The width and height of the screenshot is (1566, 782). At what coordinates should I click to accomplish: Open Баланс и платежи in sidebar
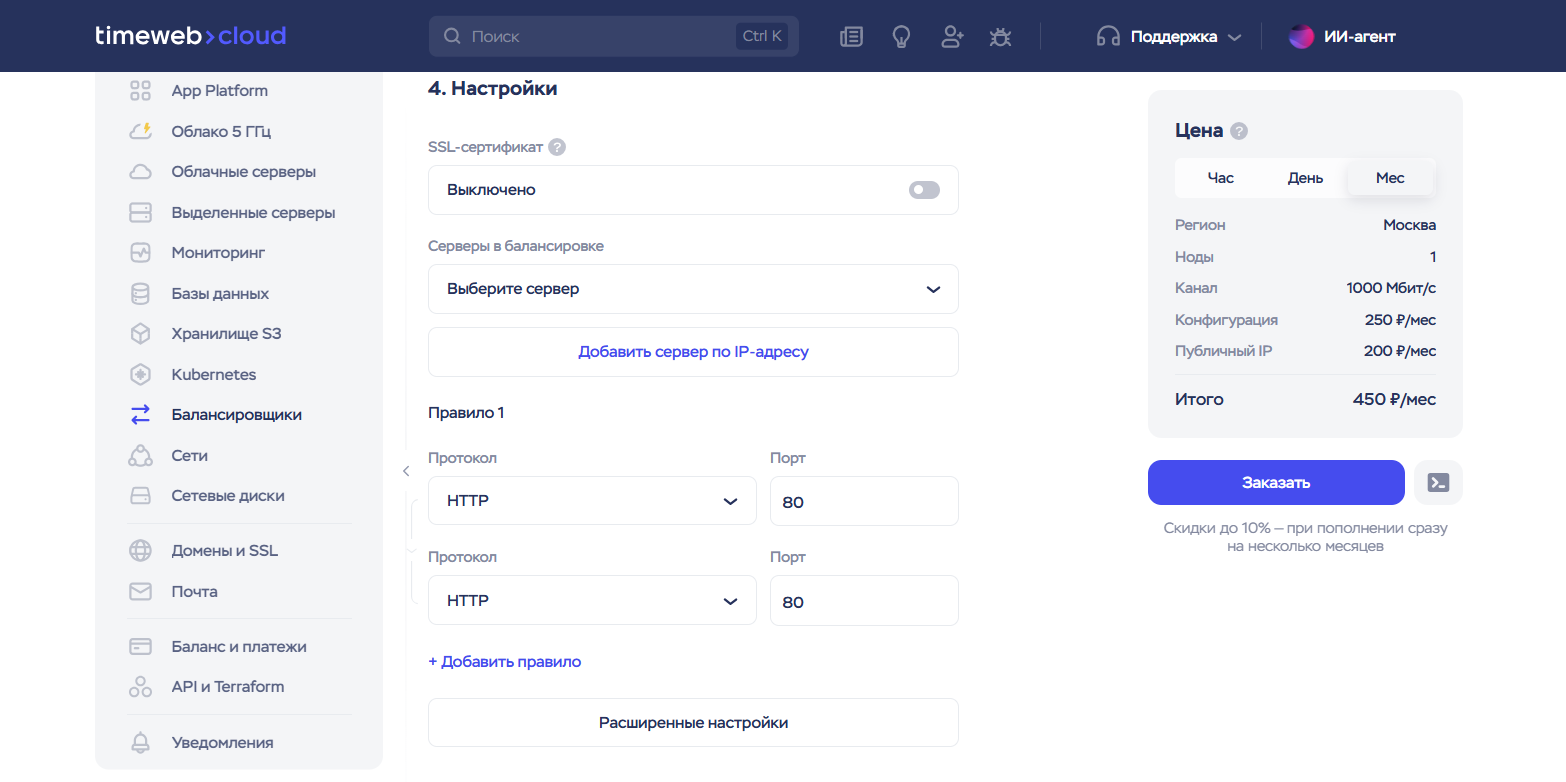pyautogui.click(x=239, y=647)
